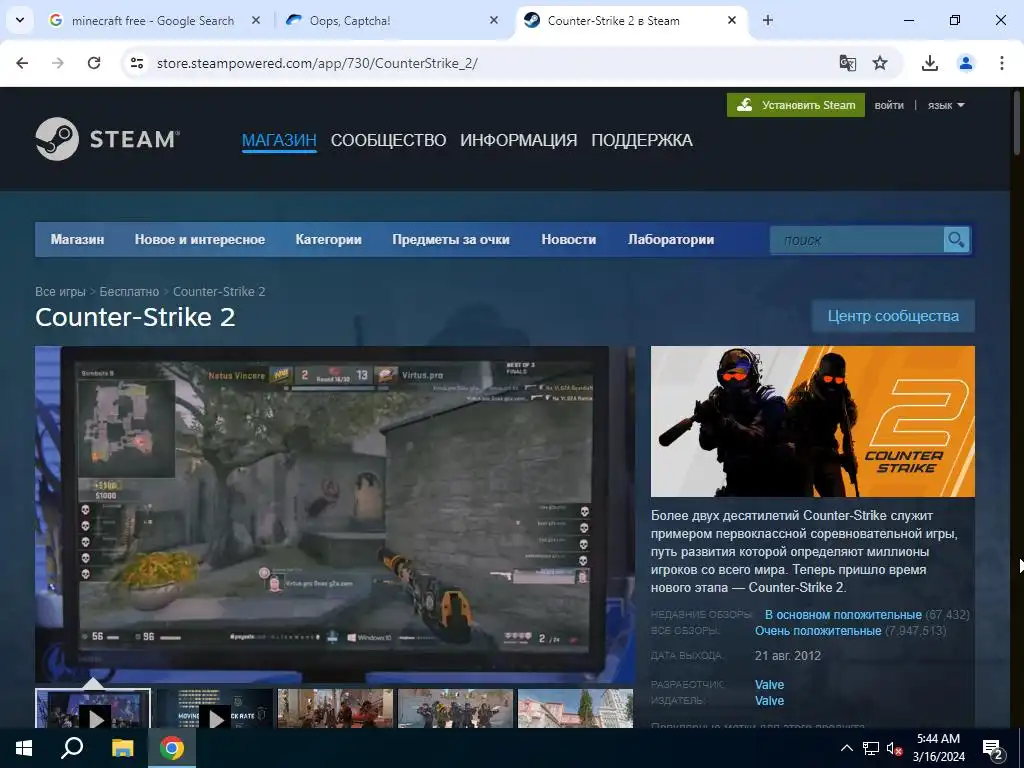Open the notification center icon
Viewport: 1024px width, 768px height.
[x=993, y=750]
